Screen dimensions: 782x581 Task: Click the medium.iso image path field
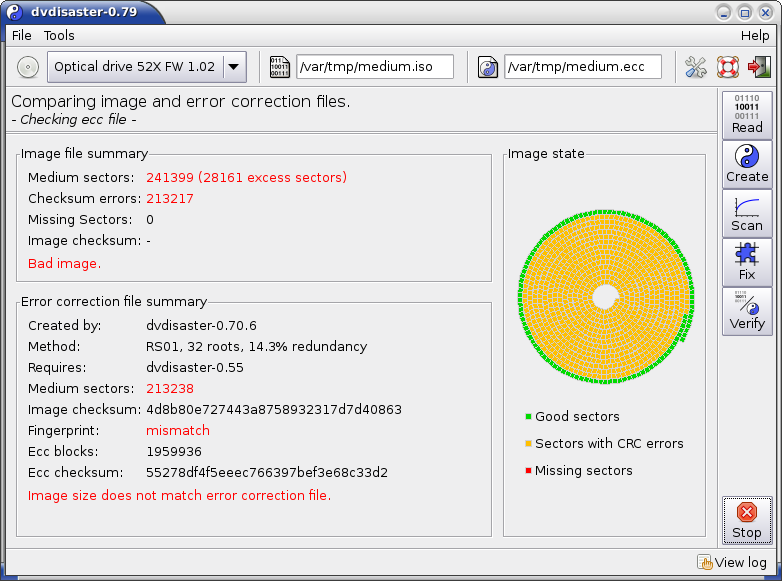point(375,67)
